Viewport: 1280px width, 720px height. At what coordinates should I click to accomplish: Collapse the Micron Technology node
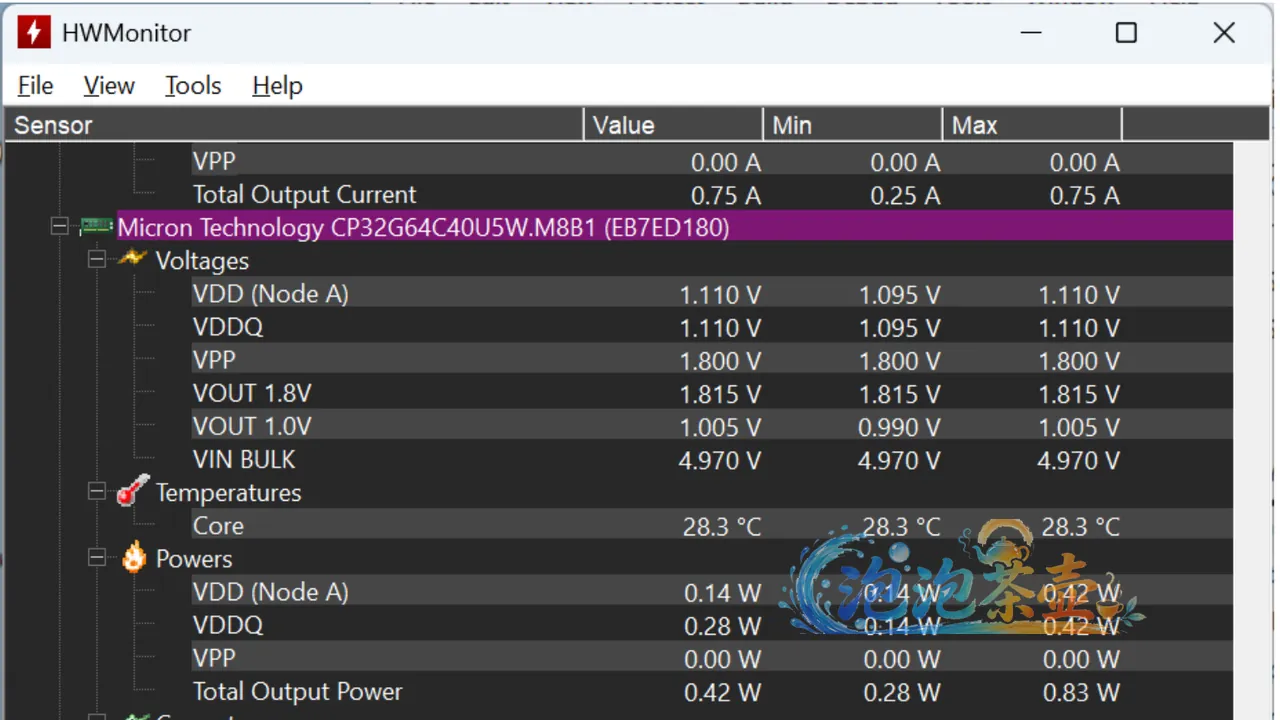tap(60, 227)
